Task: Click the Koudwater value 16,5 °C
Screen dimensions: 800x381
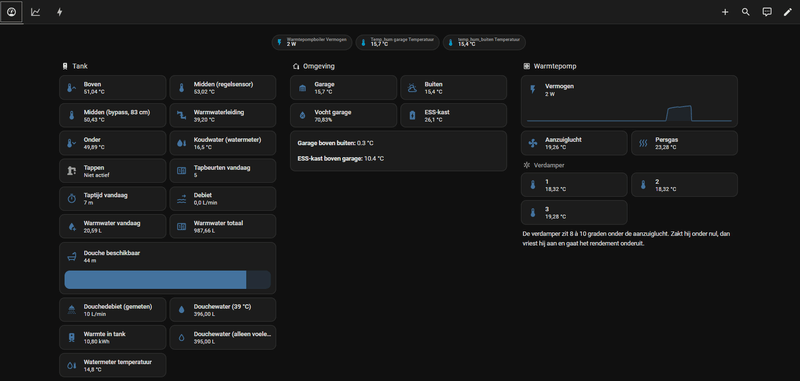Action: tap(203, 147)
